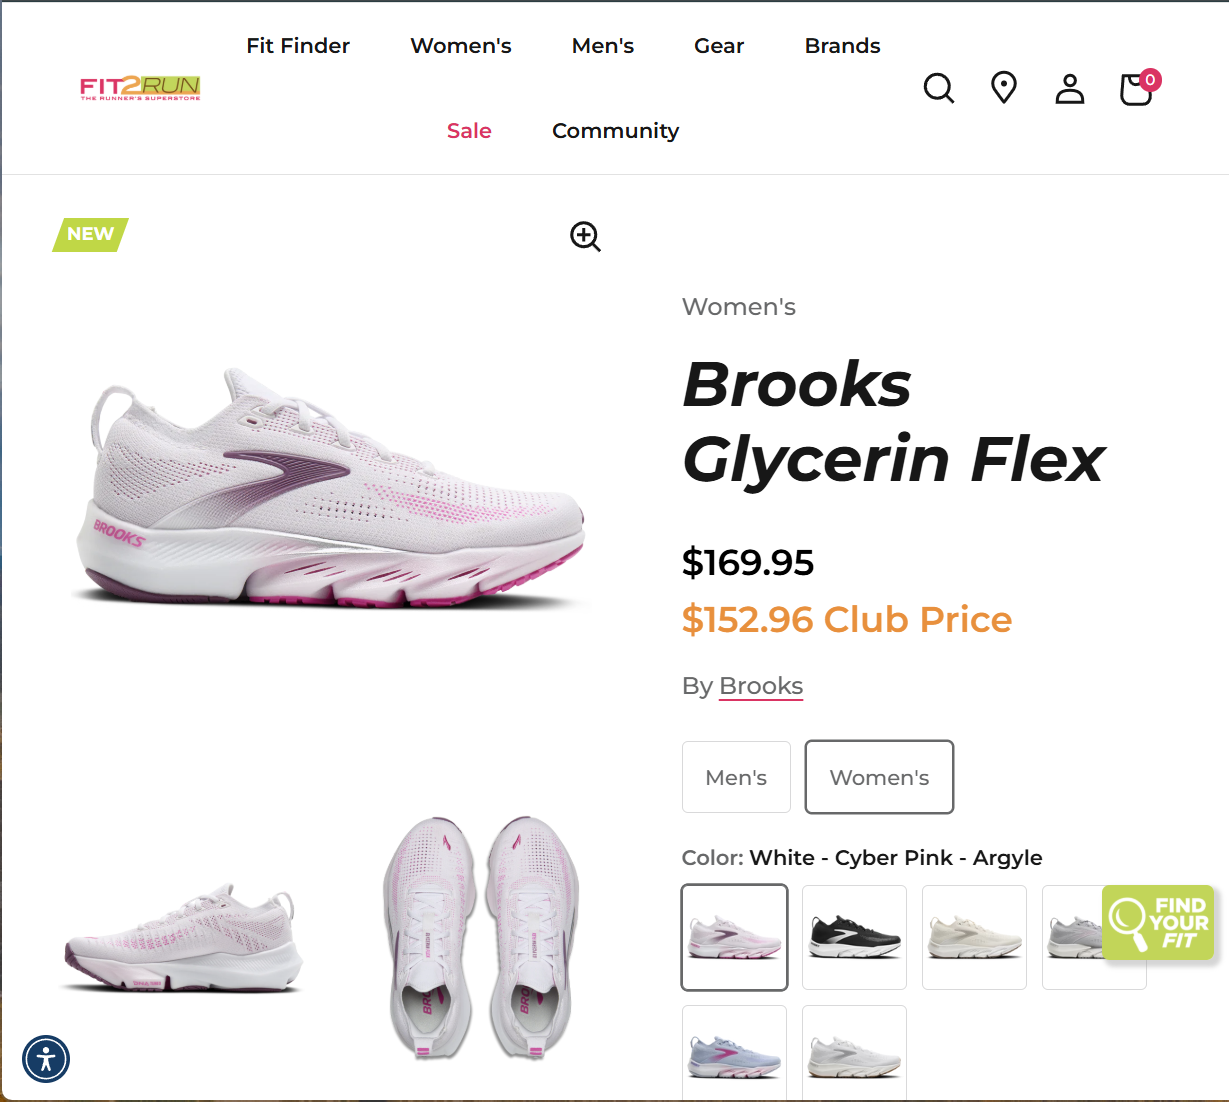Click the store locator pin icon

(x=1004, y=88)
